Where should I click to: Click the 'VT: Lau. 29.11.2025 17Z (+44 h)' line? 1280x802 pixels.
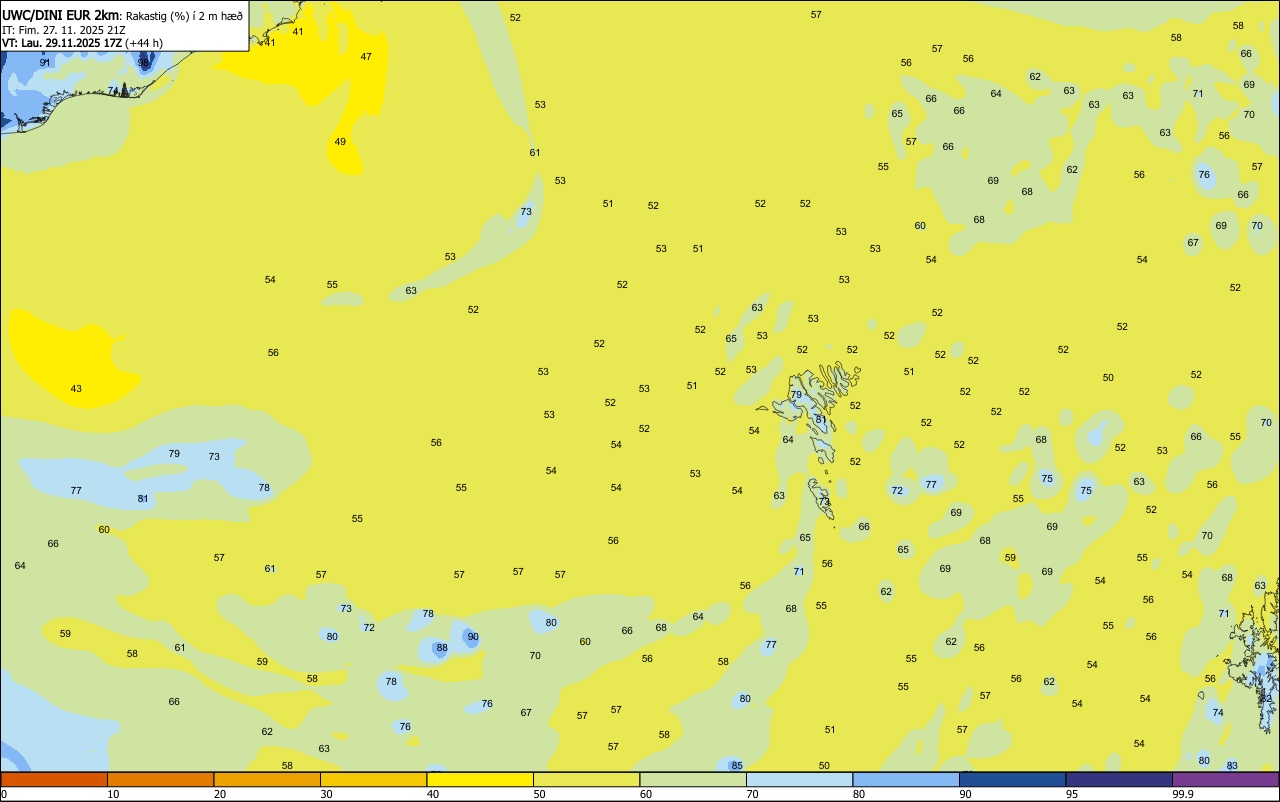[82, 43]
